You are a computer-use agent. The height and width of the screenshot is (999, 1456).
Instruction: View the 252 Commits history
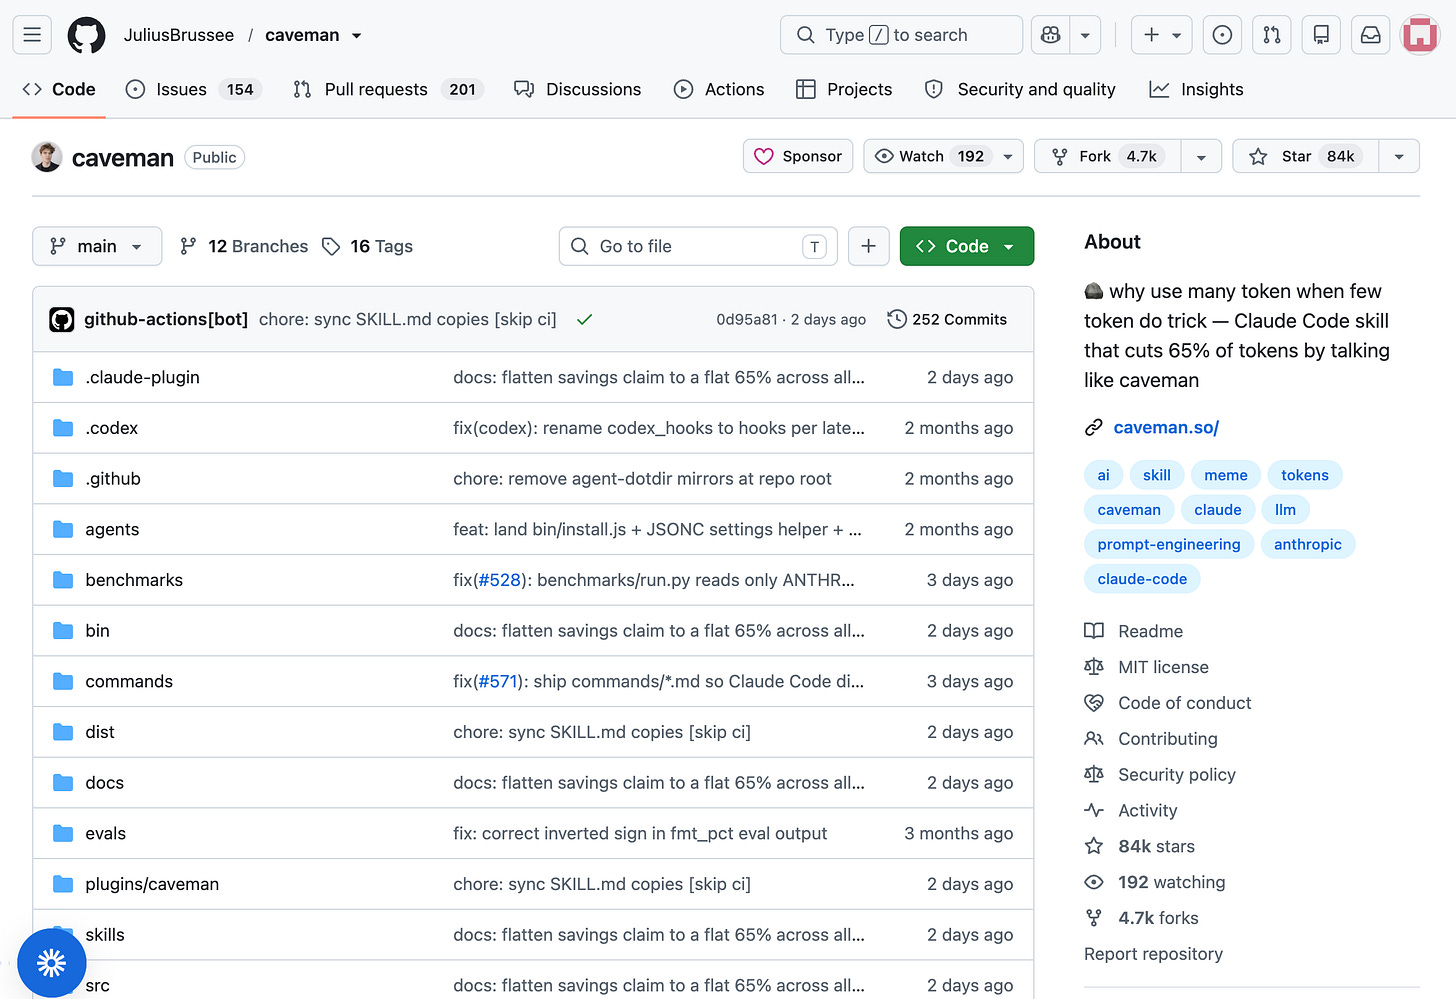[x=947, y=320]
